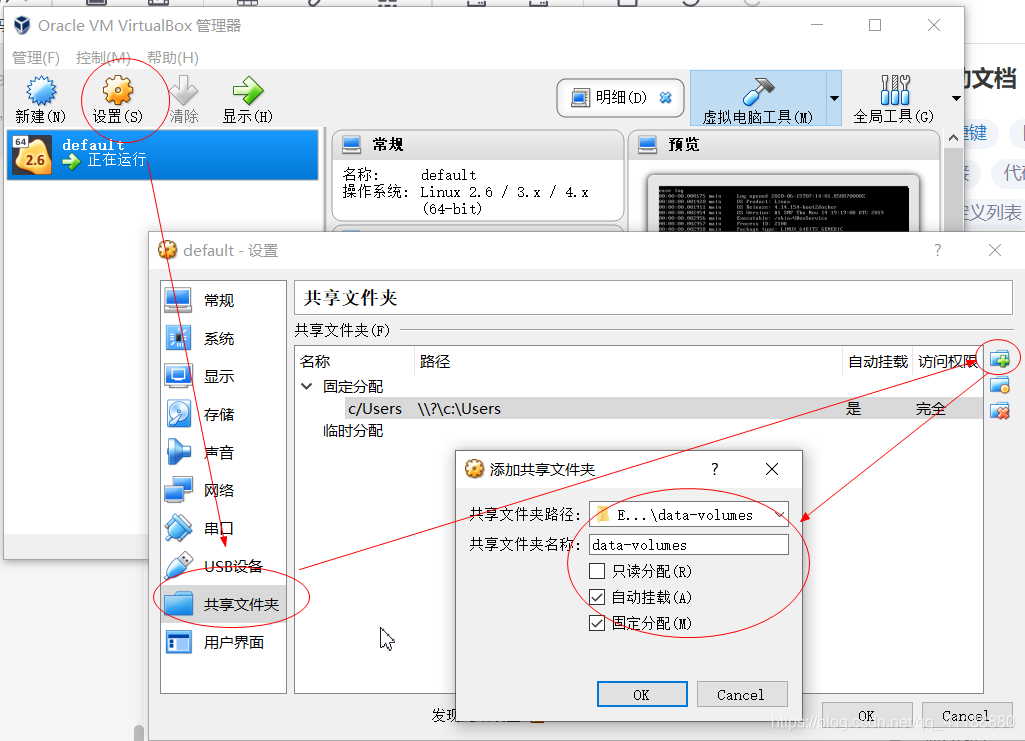Click the add shared folder icon
The width and height of the screenshot is (1025, 741).
(x=1000, y=359)
